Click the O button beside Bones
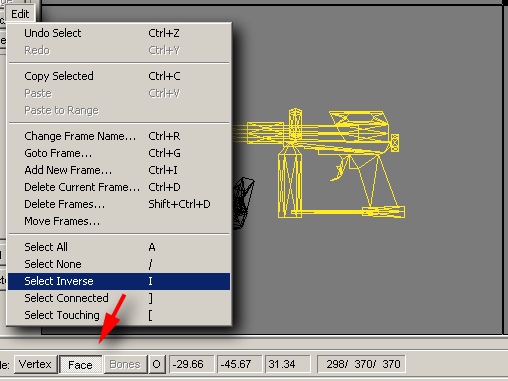The height and width of the screenshot is (381, 508). click(x=156, y=364)
